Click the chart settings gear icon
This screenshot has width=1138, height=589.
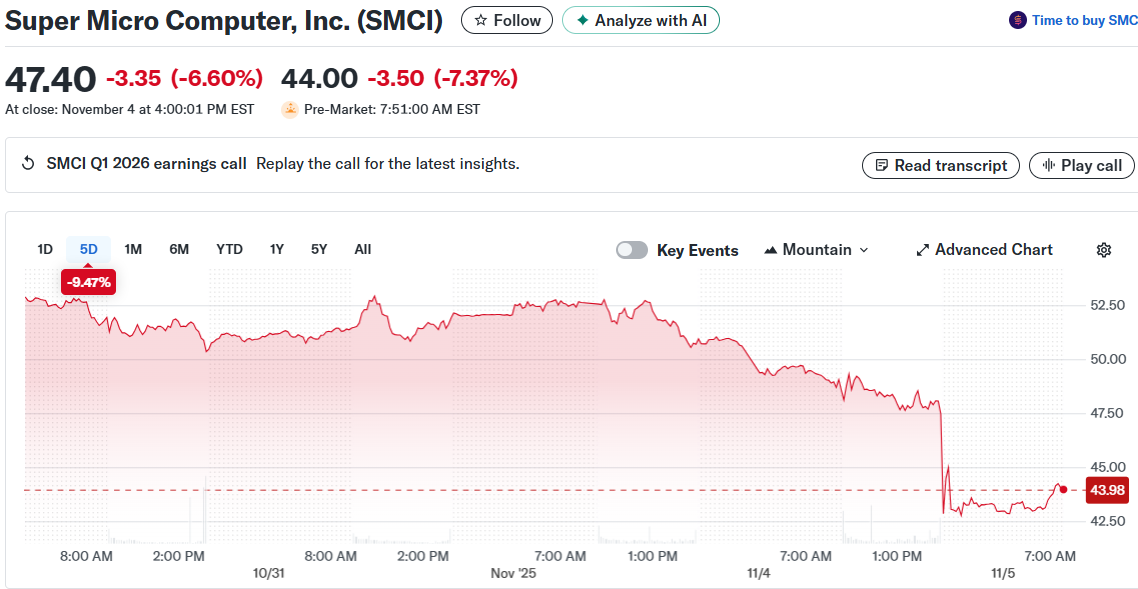pos(1104,250)
